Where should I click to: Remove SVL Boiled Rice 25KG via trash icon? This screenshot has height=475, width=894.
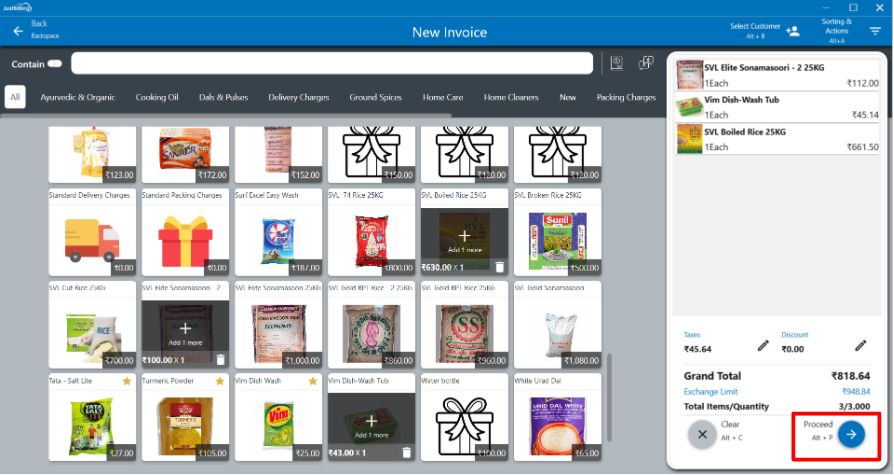tap(500, 267)
